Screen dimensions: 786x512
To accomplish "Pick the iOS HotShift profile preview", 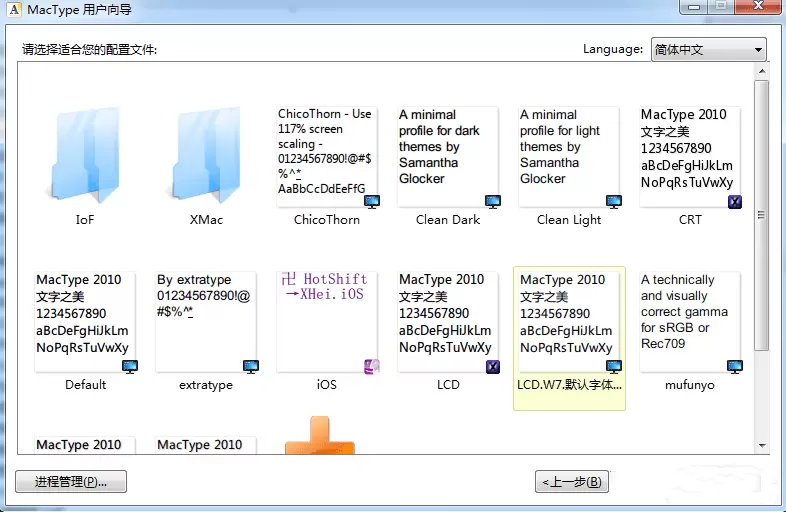I will click(327, 322).
